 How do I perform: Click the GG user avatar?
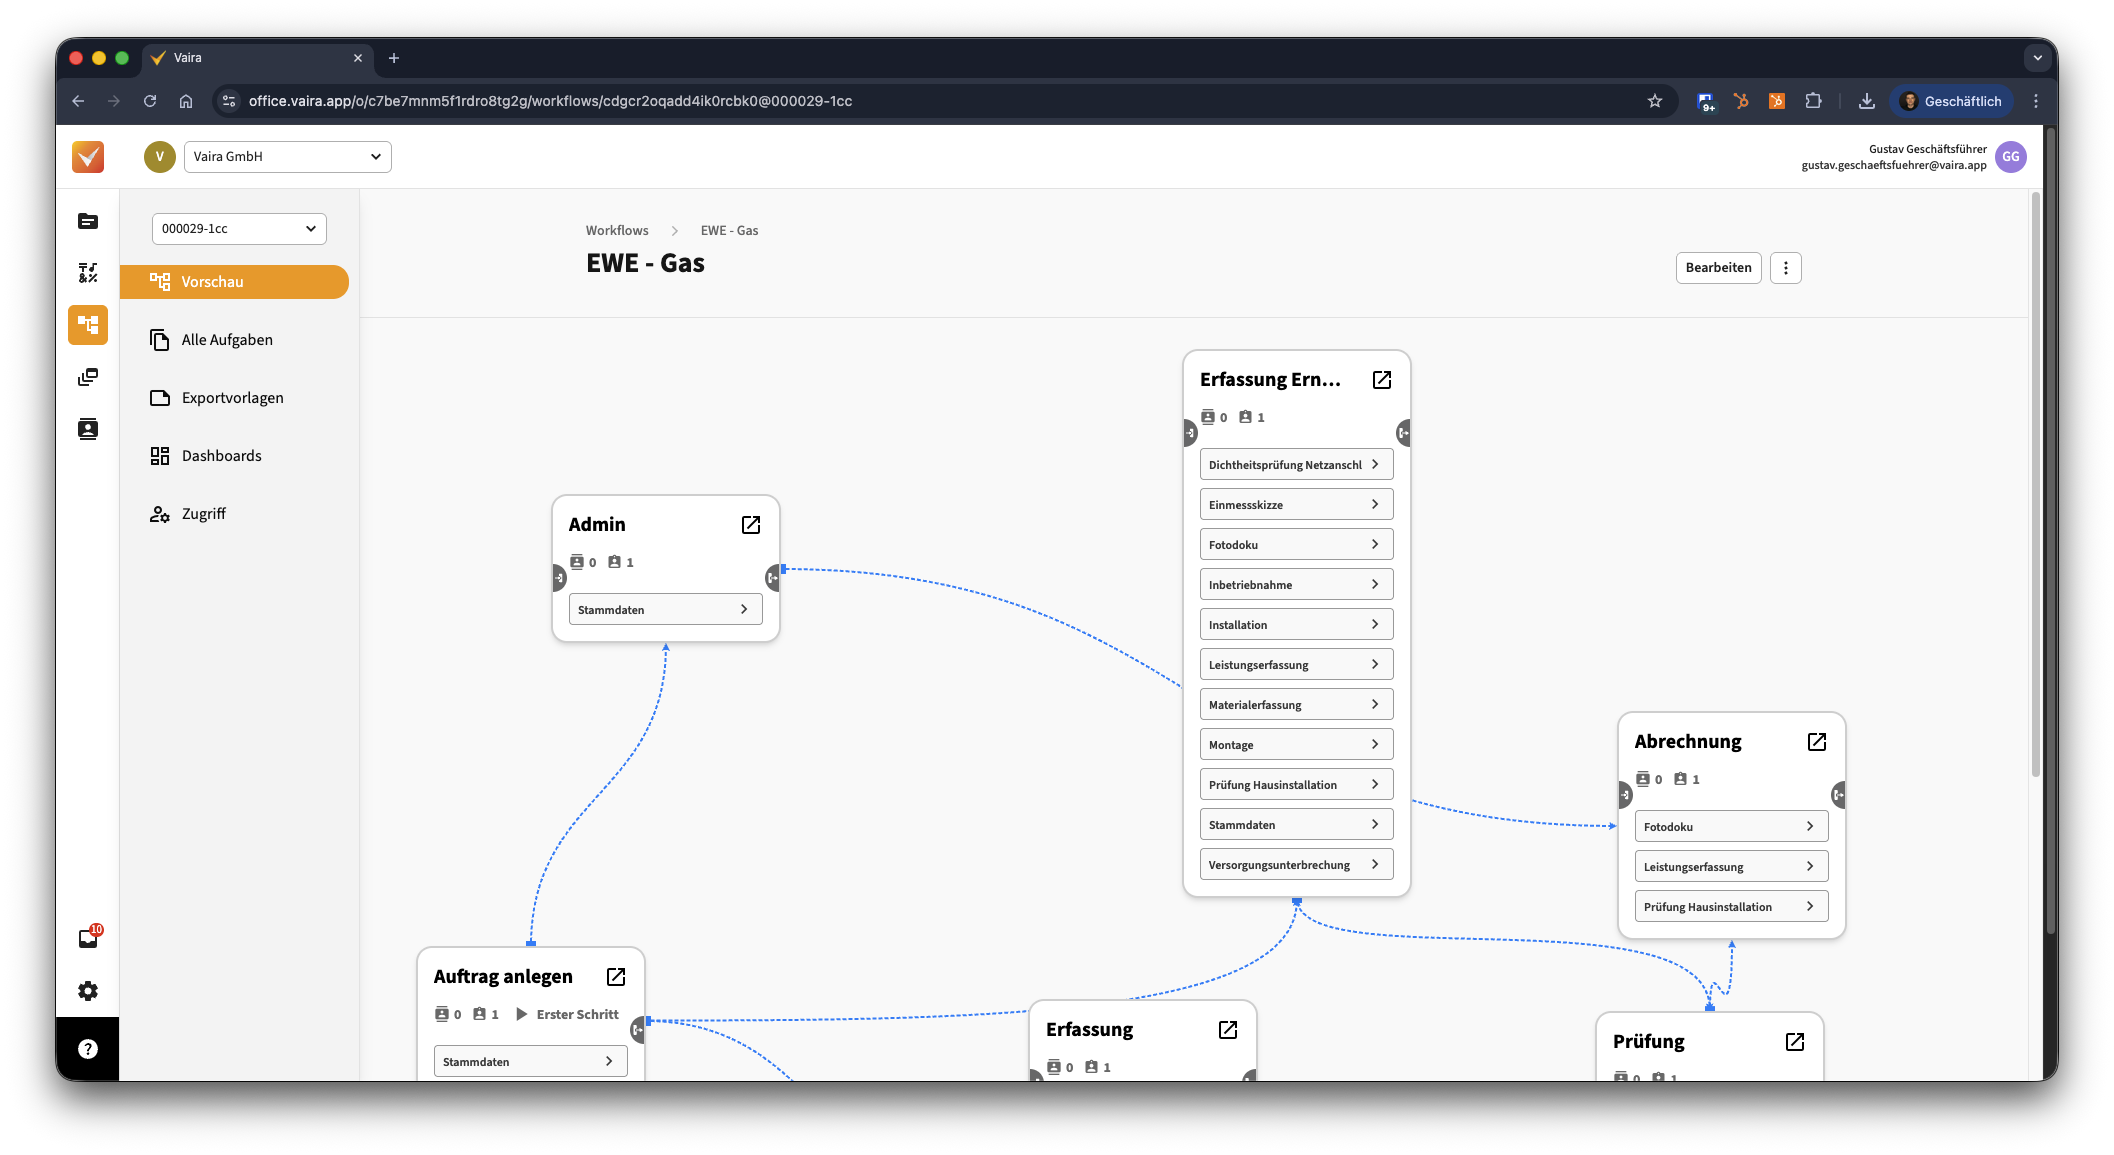pos(2010,157)
